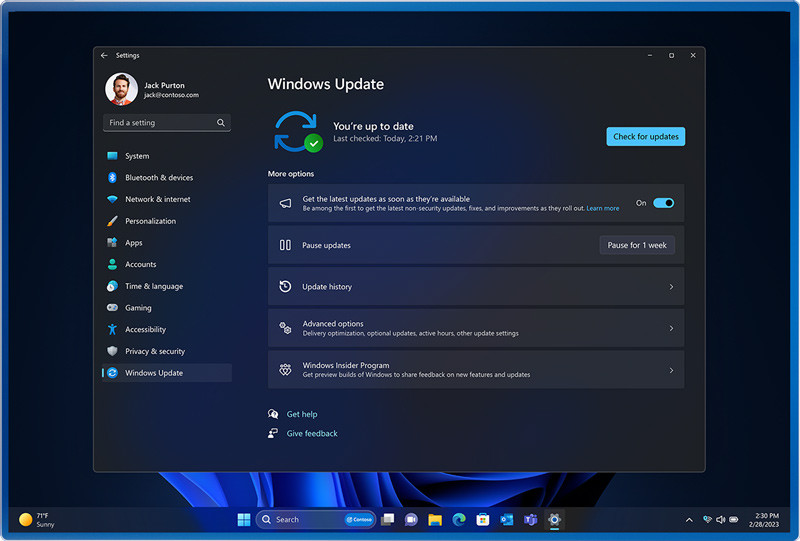Click the Network & internet Wi-Fi icon
The width and height of the screenshot is (800, 541).
click(113, 200)
